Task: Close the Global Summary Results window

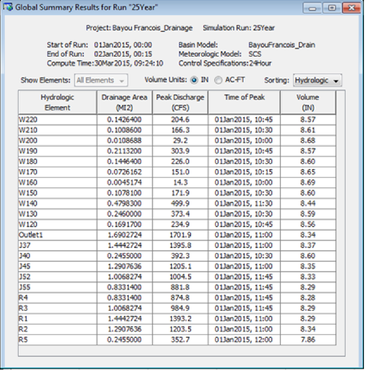Action: coord(351,8)
